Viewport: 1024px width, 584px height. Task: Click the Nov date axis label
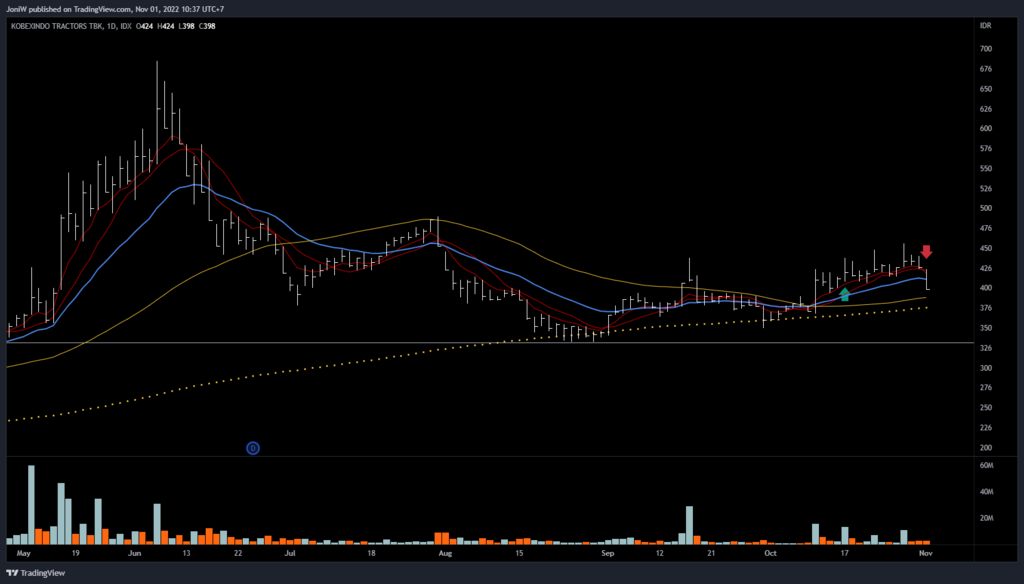click(924, 552)
